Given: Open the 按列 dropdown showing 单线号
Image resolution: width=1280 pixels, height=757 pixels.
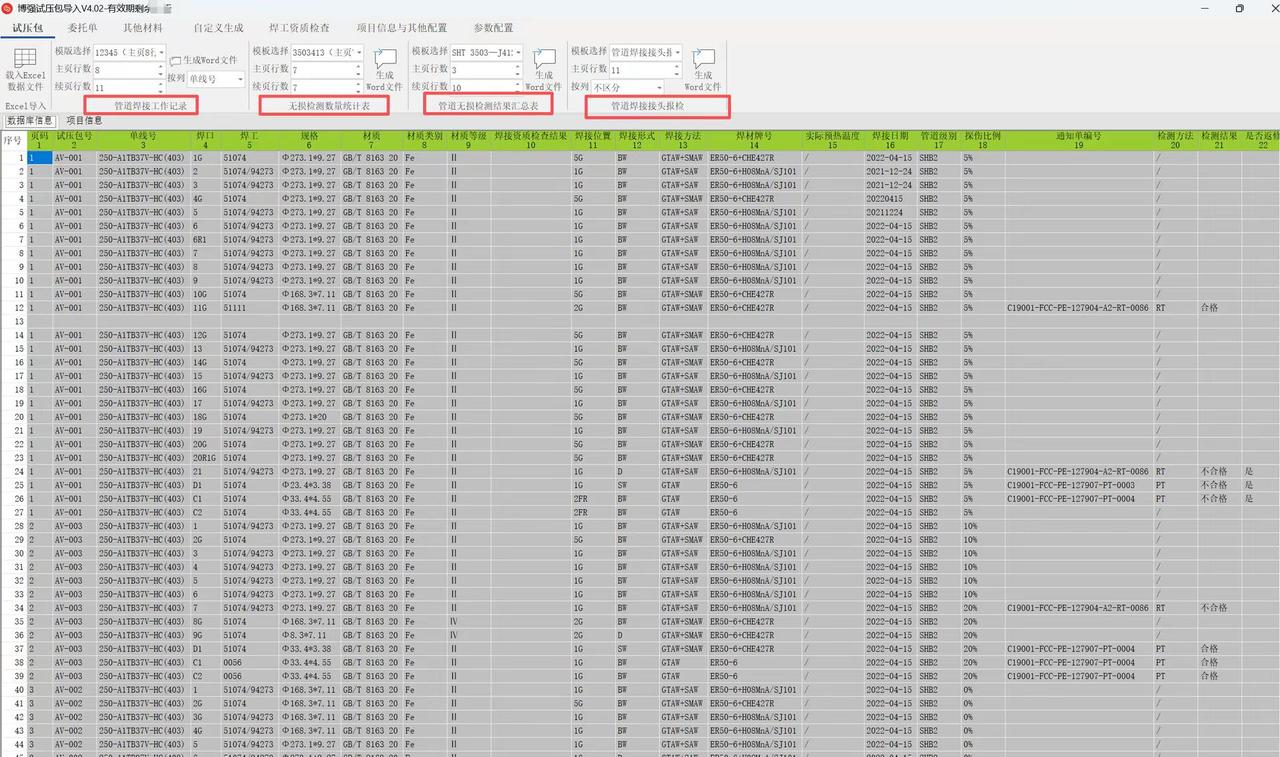Looking at the screenshot, I should pos(216,79).
